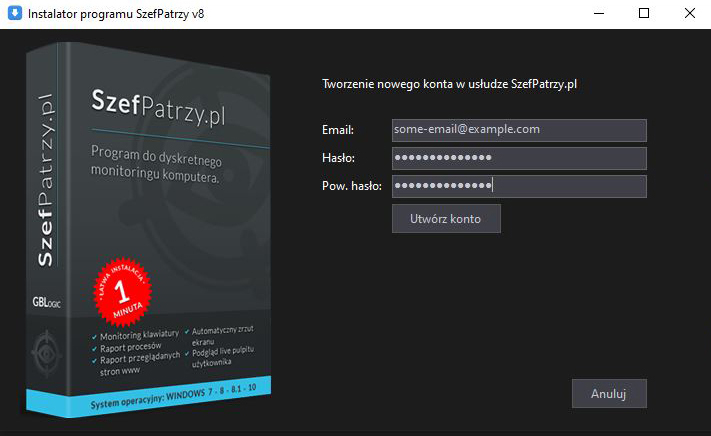711x436 pixels.
Task: Click the red '1 minuta' installation badge
Action: coord(122,292)
